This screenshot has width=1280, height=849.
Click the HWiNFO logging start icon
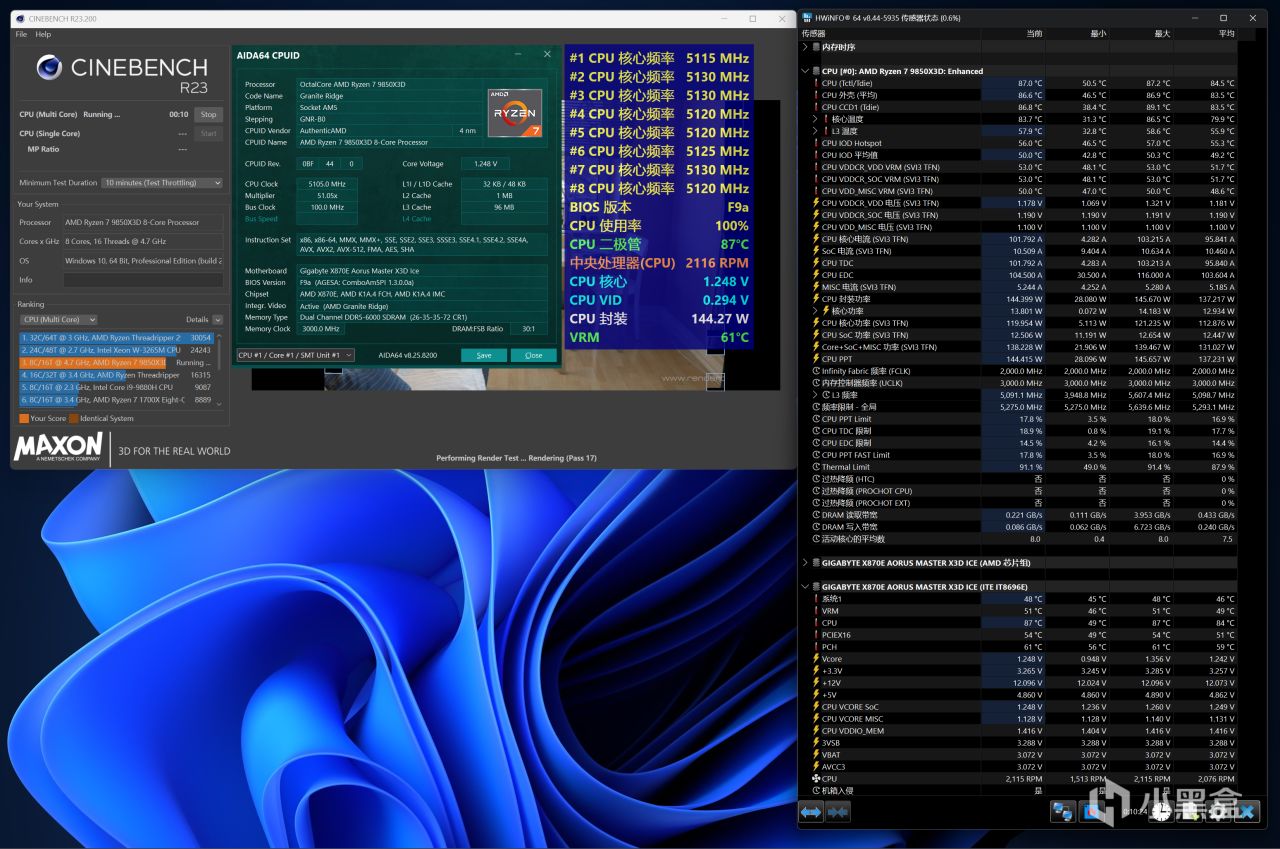(x=1190, y=812)
